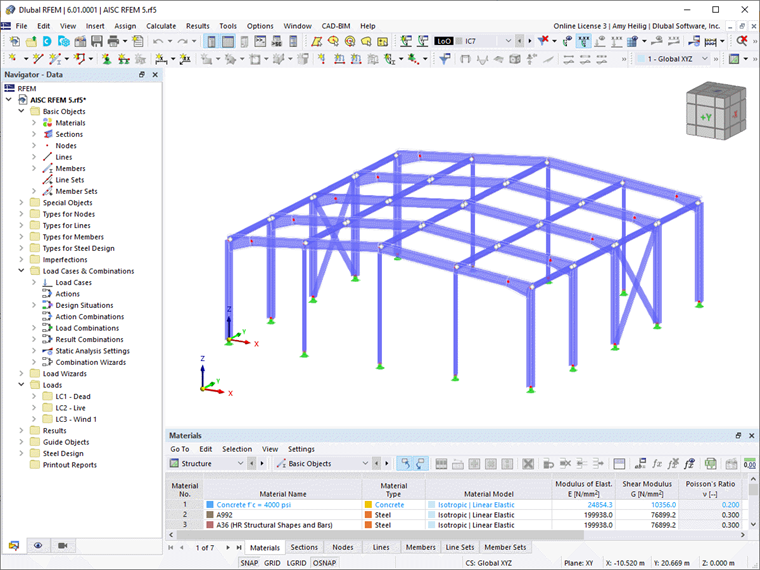Click the New Node tool icon
760x570 pixels.
(13, 59)
